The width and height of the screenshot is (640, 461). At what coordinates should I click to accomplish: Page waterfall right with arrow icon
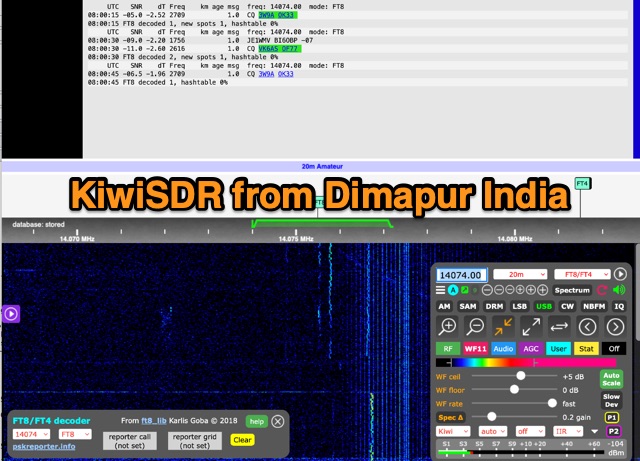click(617, 327)
